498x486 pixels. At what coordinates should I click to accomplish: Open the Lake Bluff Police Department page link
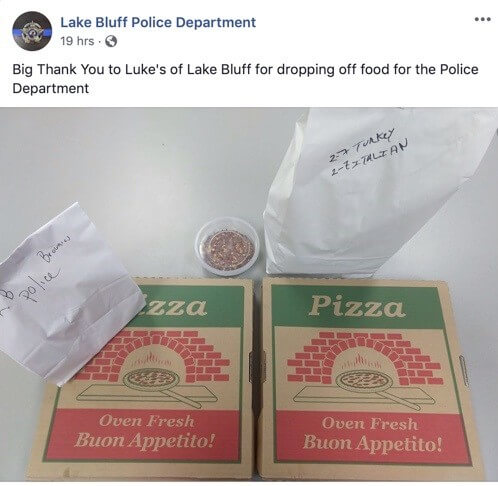pyautogui.click(x=158, y=22)
